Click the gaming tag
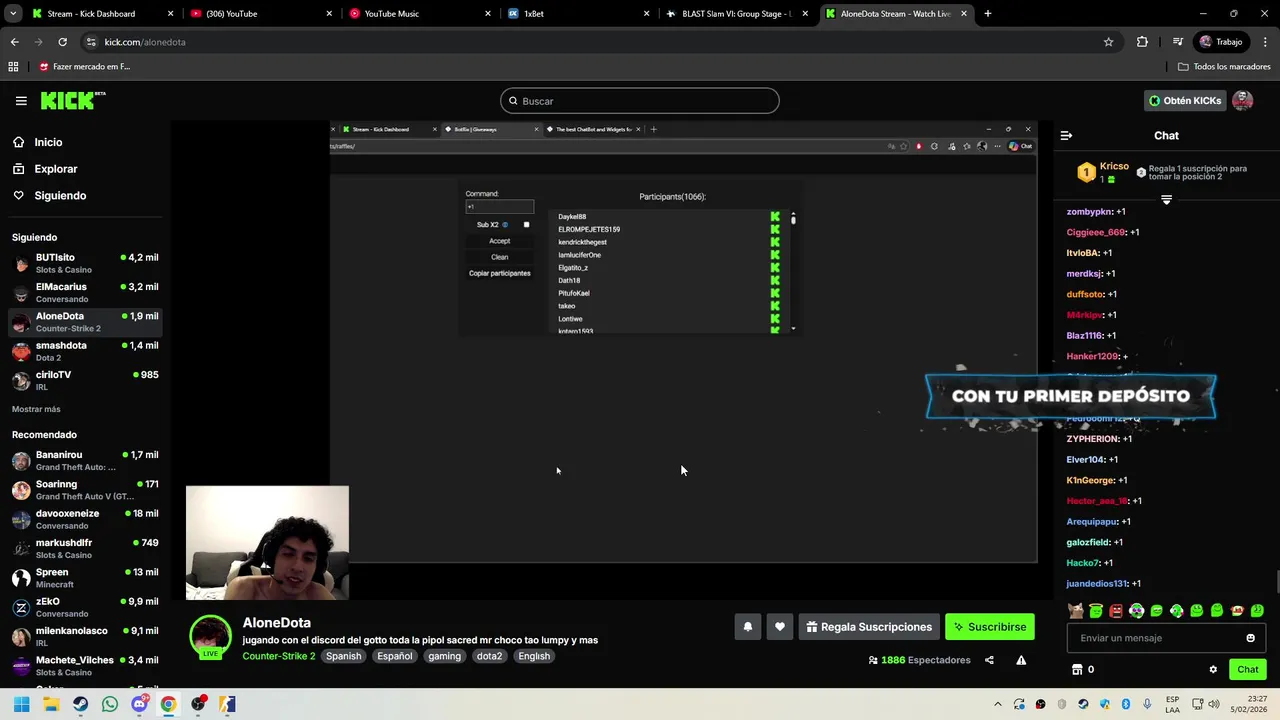 point(444,656)
